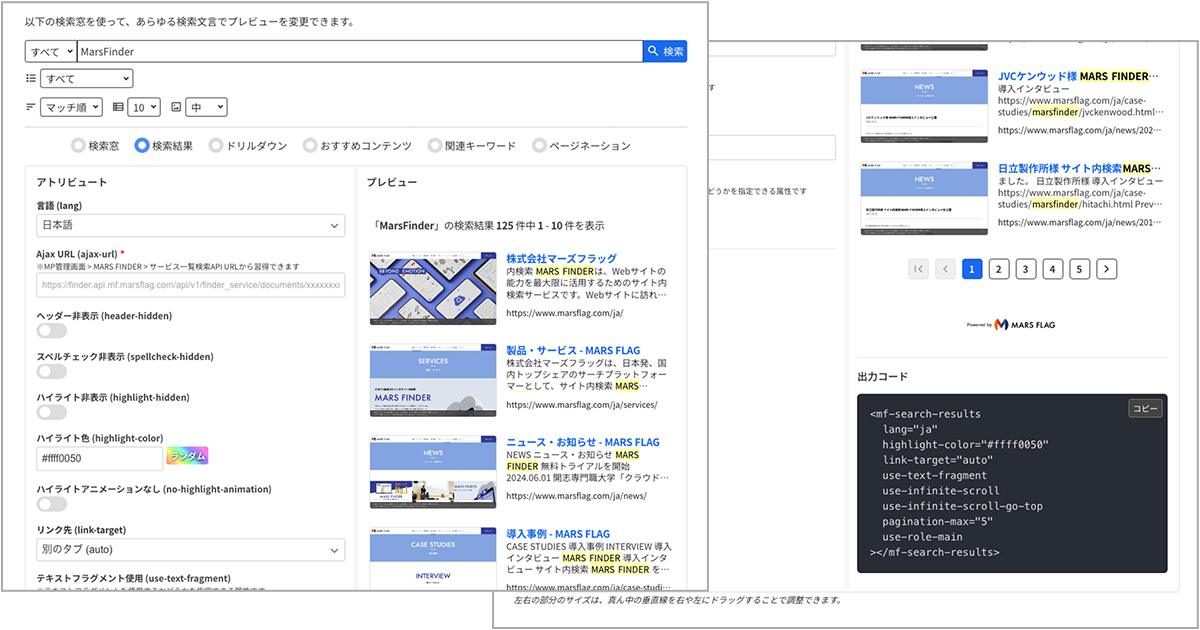The width and height of the screenshot is (1200, 630).
Task: Select pagination page 2
Action: (x=999, y=268)
